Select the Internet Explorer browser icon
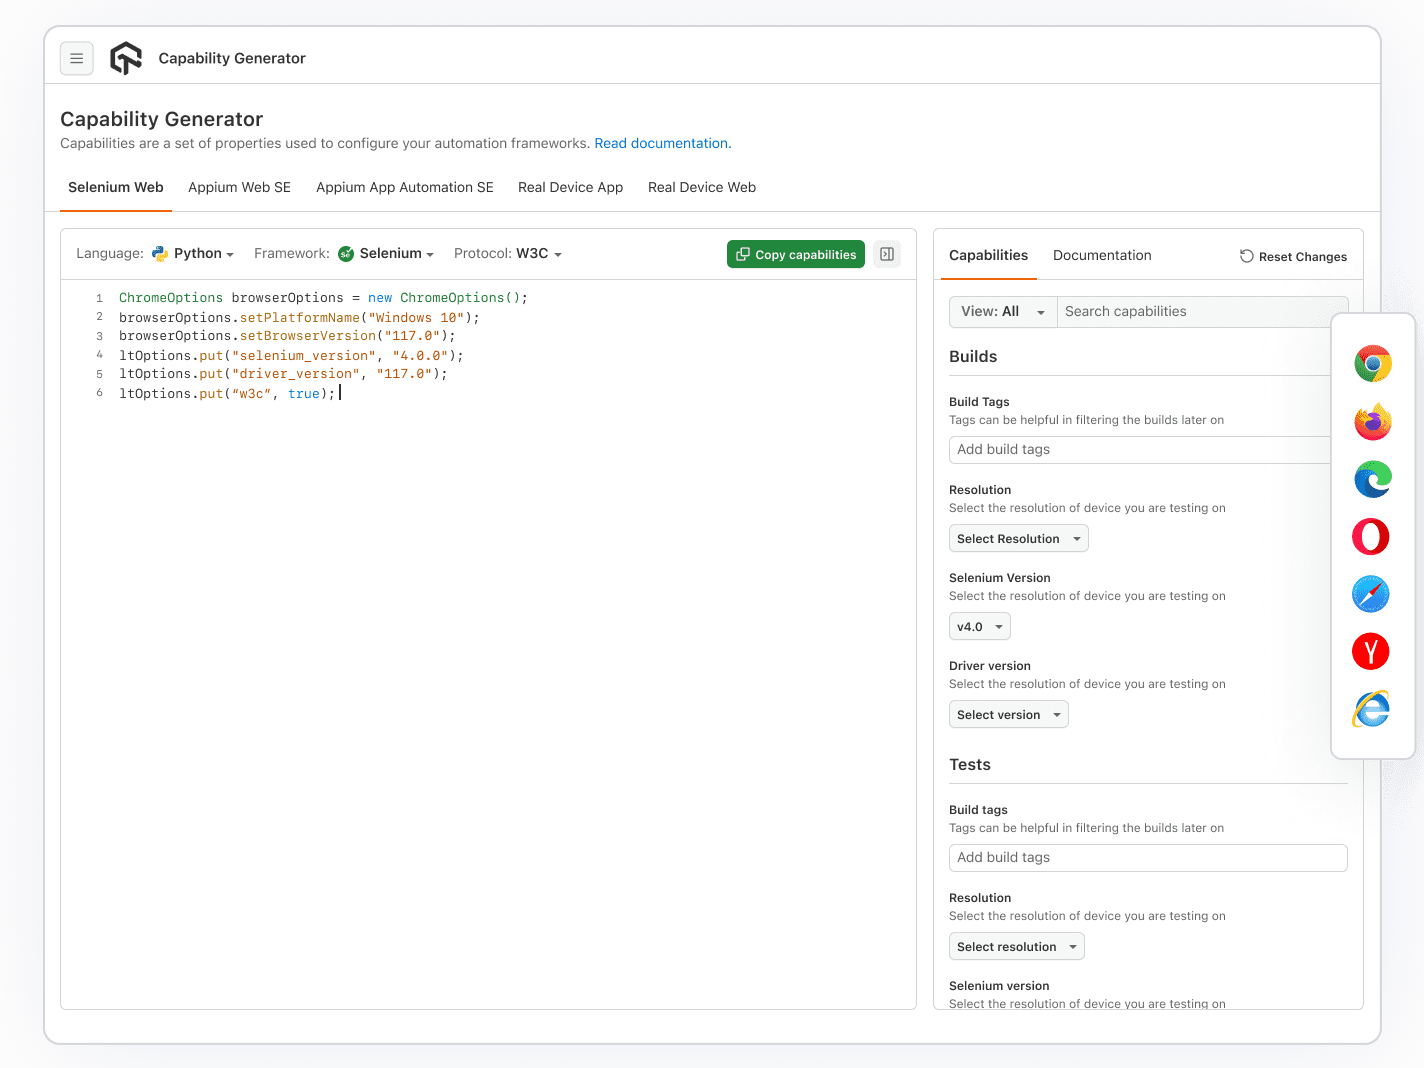This screenshot has height=1068, width=1424. coord(1370,708)
